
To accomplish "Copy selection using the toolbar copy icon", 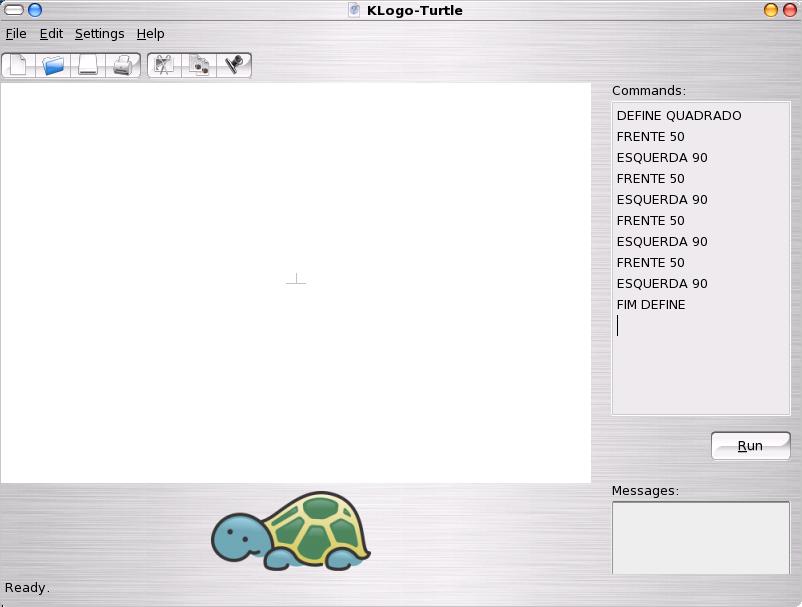I will point(199,65).
